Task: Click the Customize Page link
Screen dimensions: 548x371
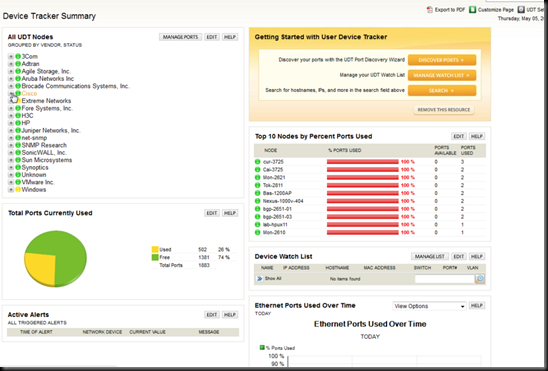Action: [496, 10]
